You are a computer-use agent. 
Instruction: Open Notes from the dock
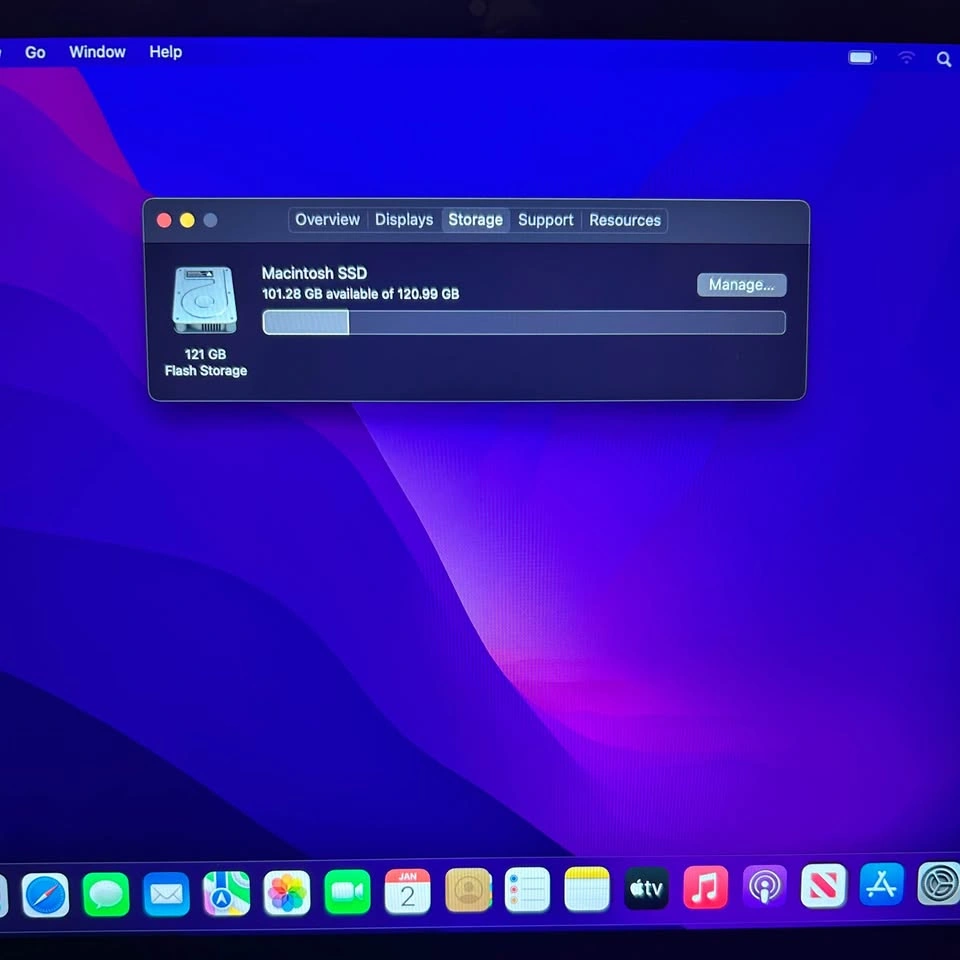pyautogui.click(x=587, y=888)
